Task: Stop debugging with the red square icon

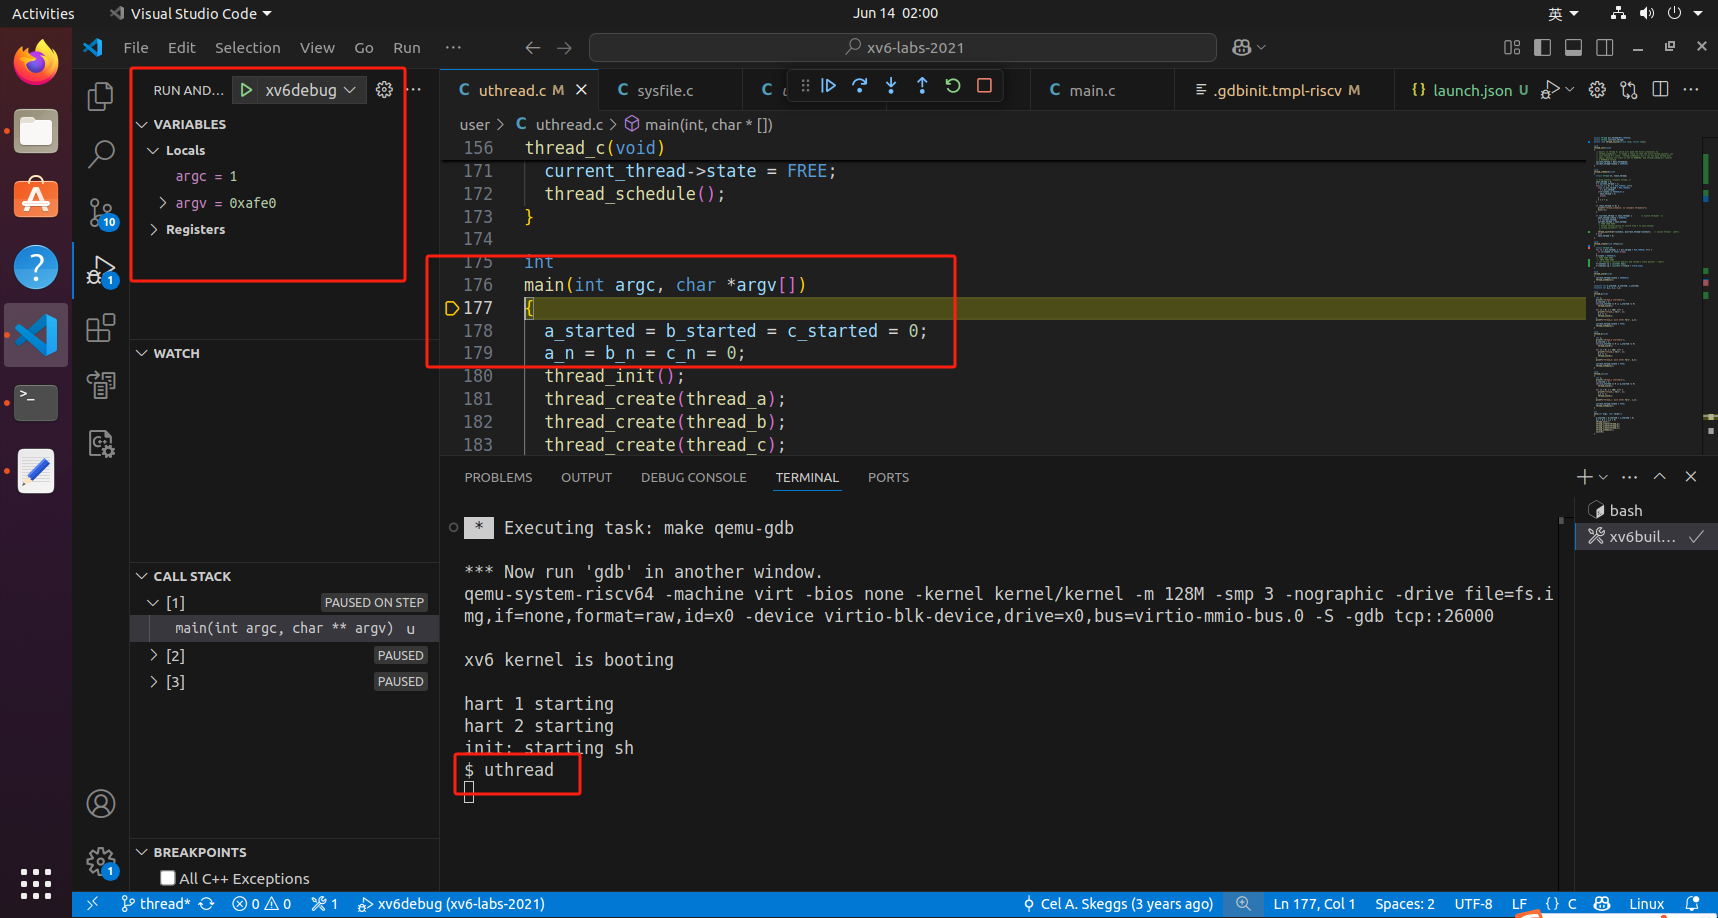Action: click(984, 86)
